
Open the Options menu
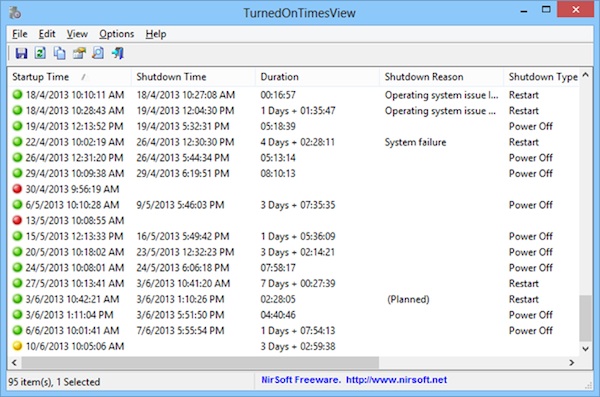click(x=116, y=34)
